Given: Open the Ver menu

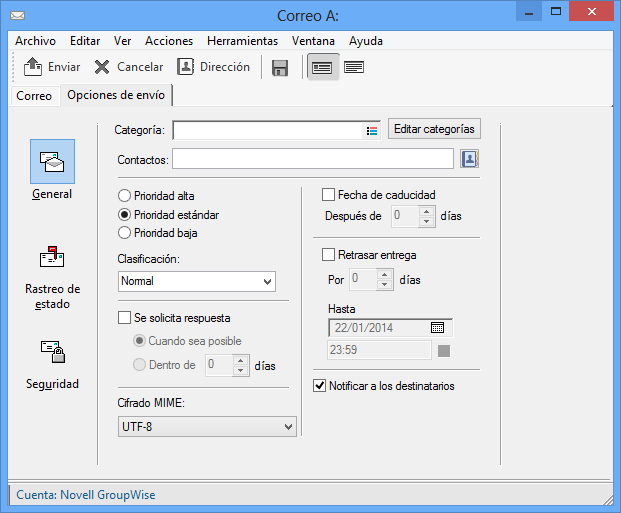Looking at the screenshot, I should pos(122,41).
